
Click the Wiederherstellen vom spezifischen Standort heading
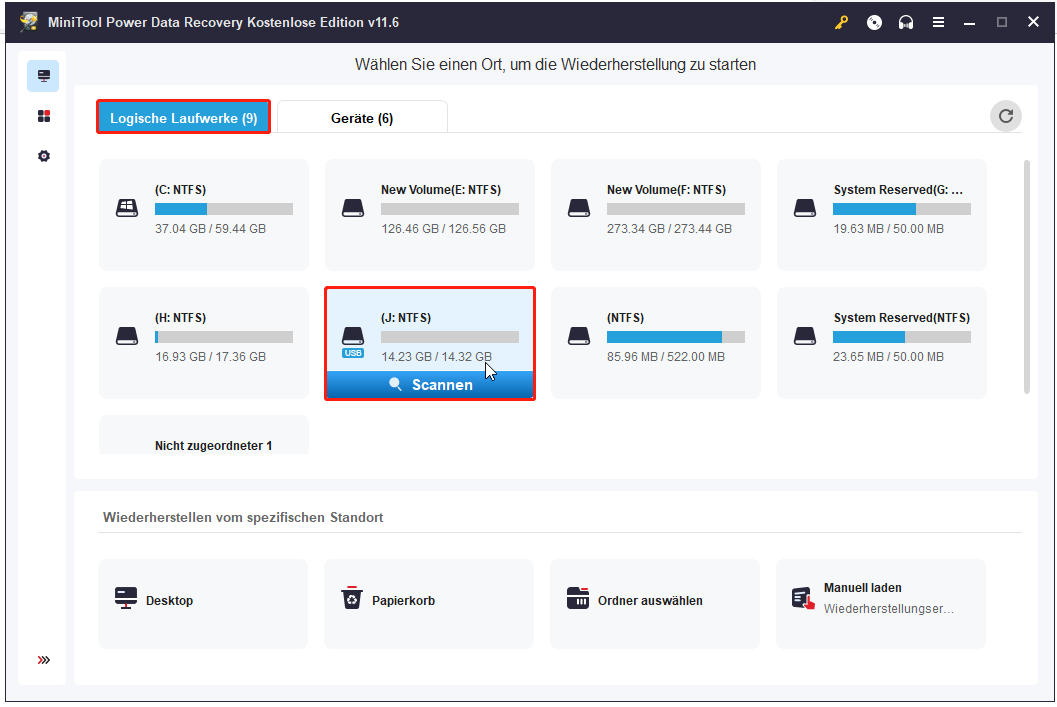[x=243, y=517]
